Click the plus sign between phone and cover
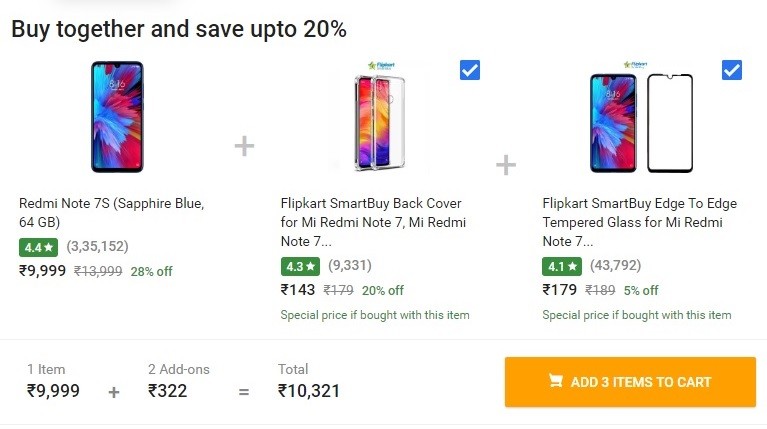767x429 pixels. pyautogui.click(x=244, y=146)
